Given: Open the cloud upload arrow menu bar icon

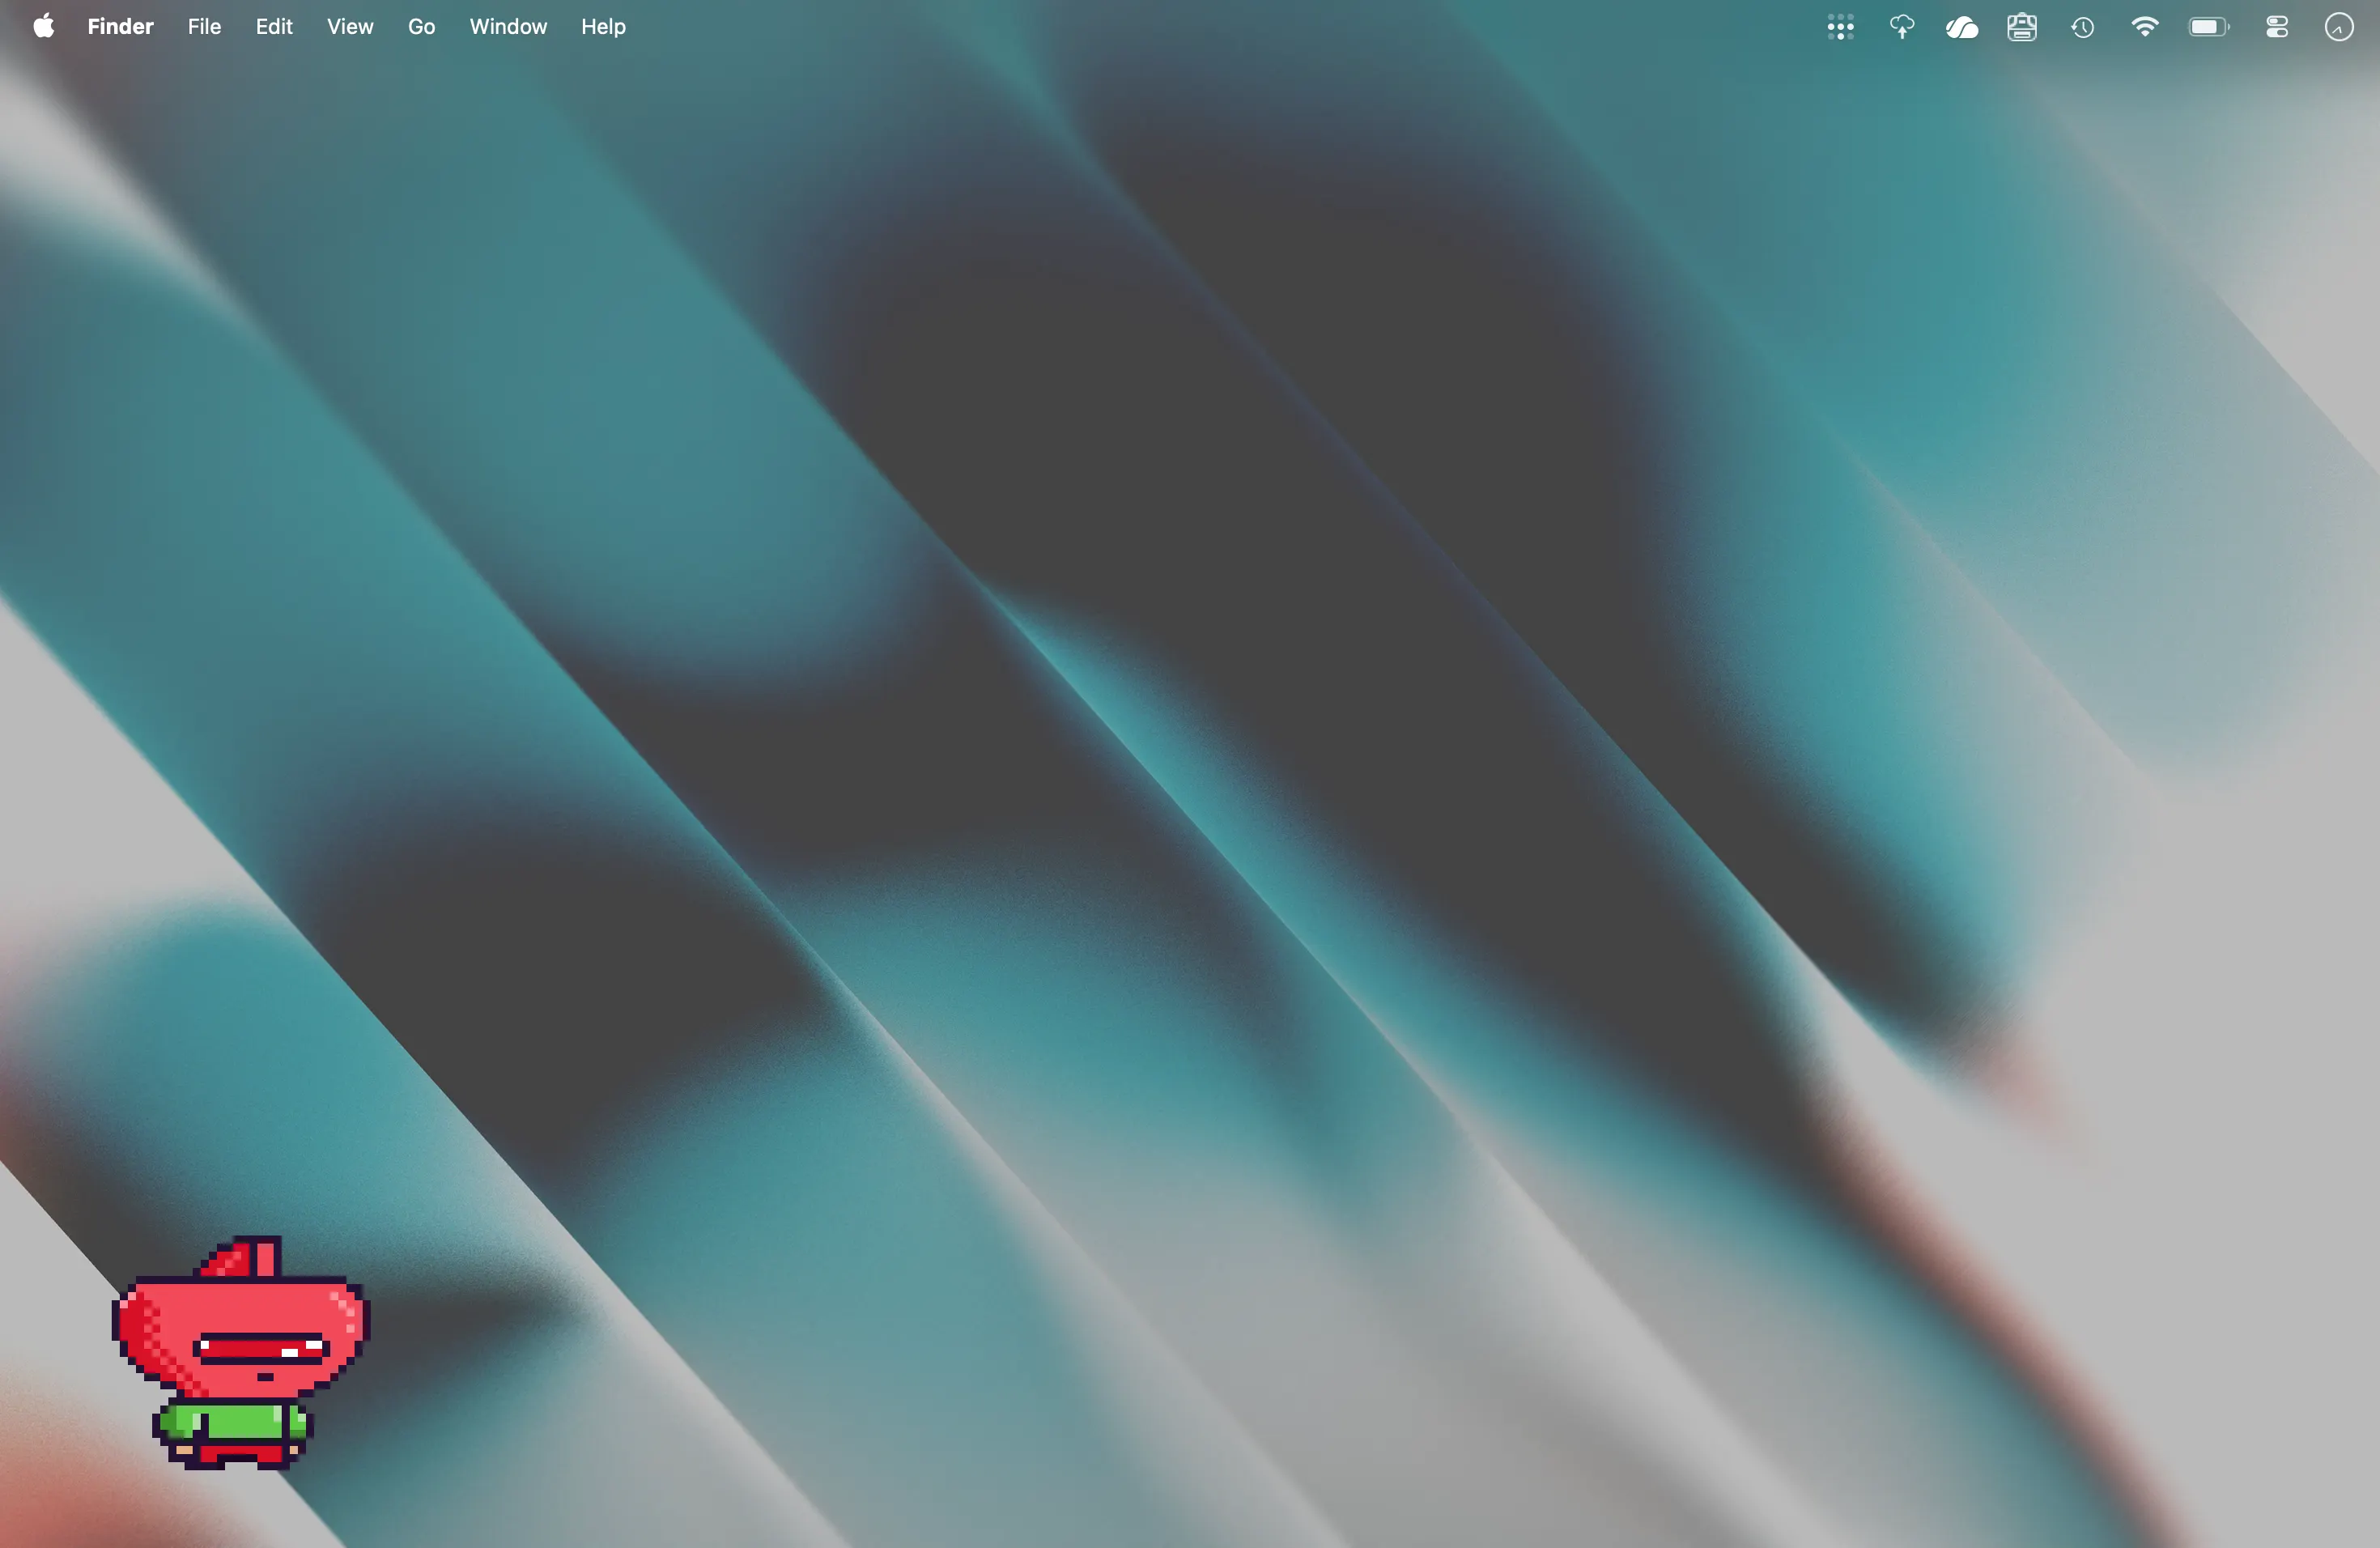Looking at the screenshot, I should pos(1901,27).
